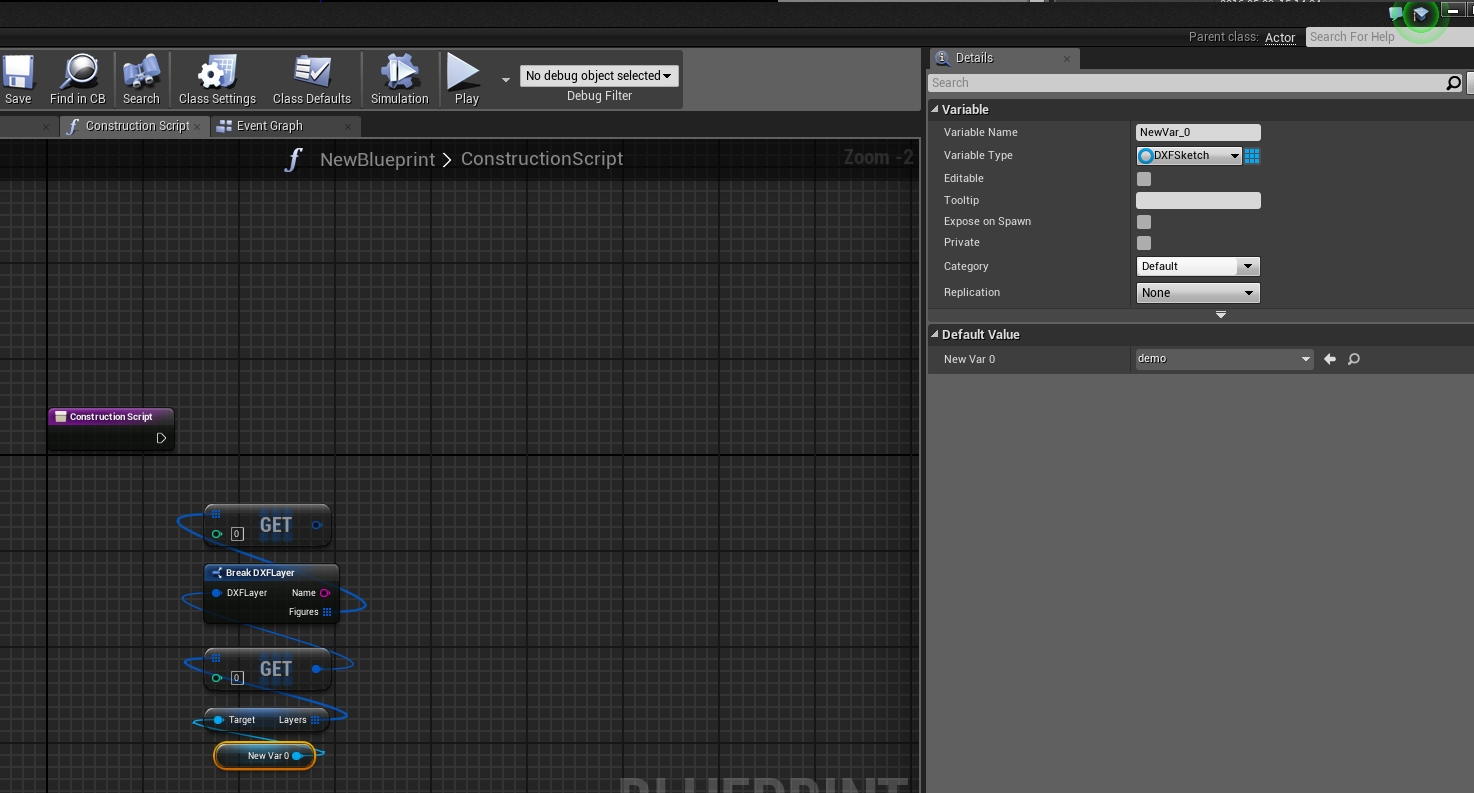Open the Actor parent class link
Screen dimensions: 1474x793
[1280, 38]
